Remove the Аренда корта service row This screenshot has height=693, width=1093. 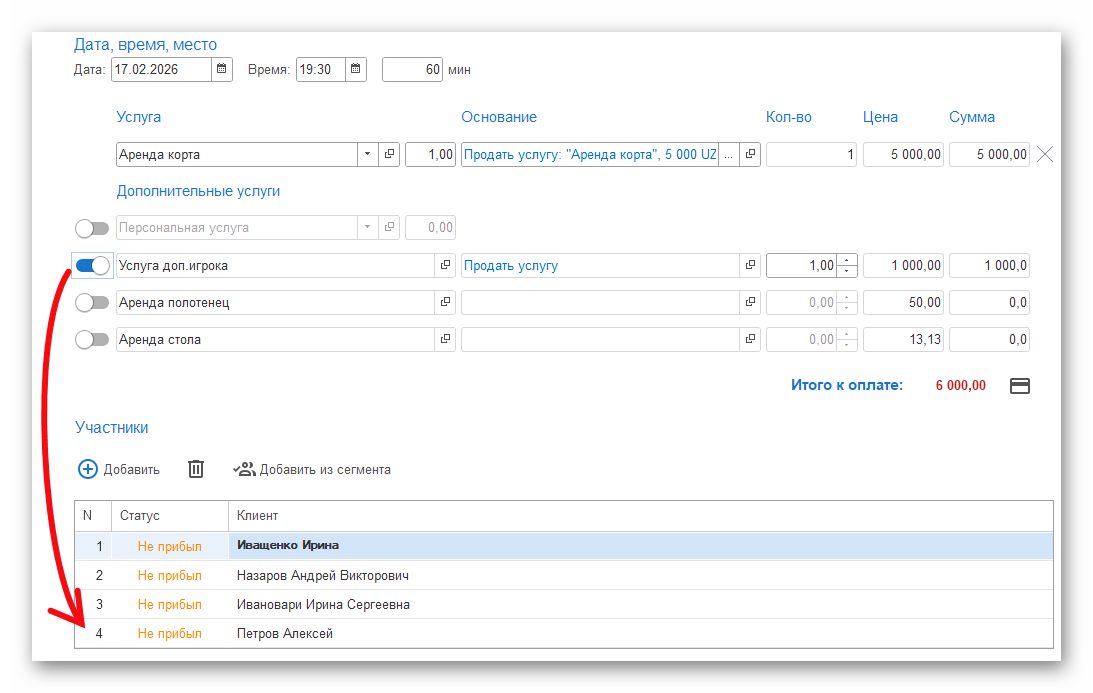tap(1044, 155)
